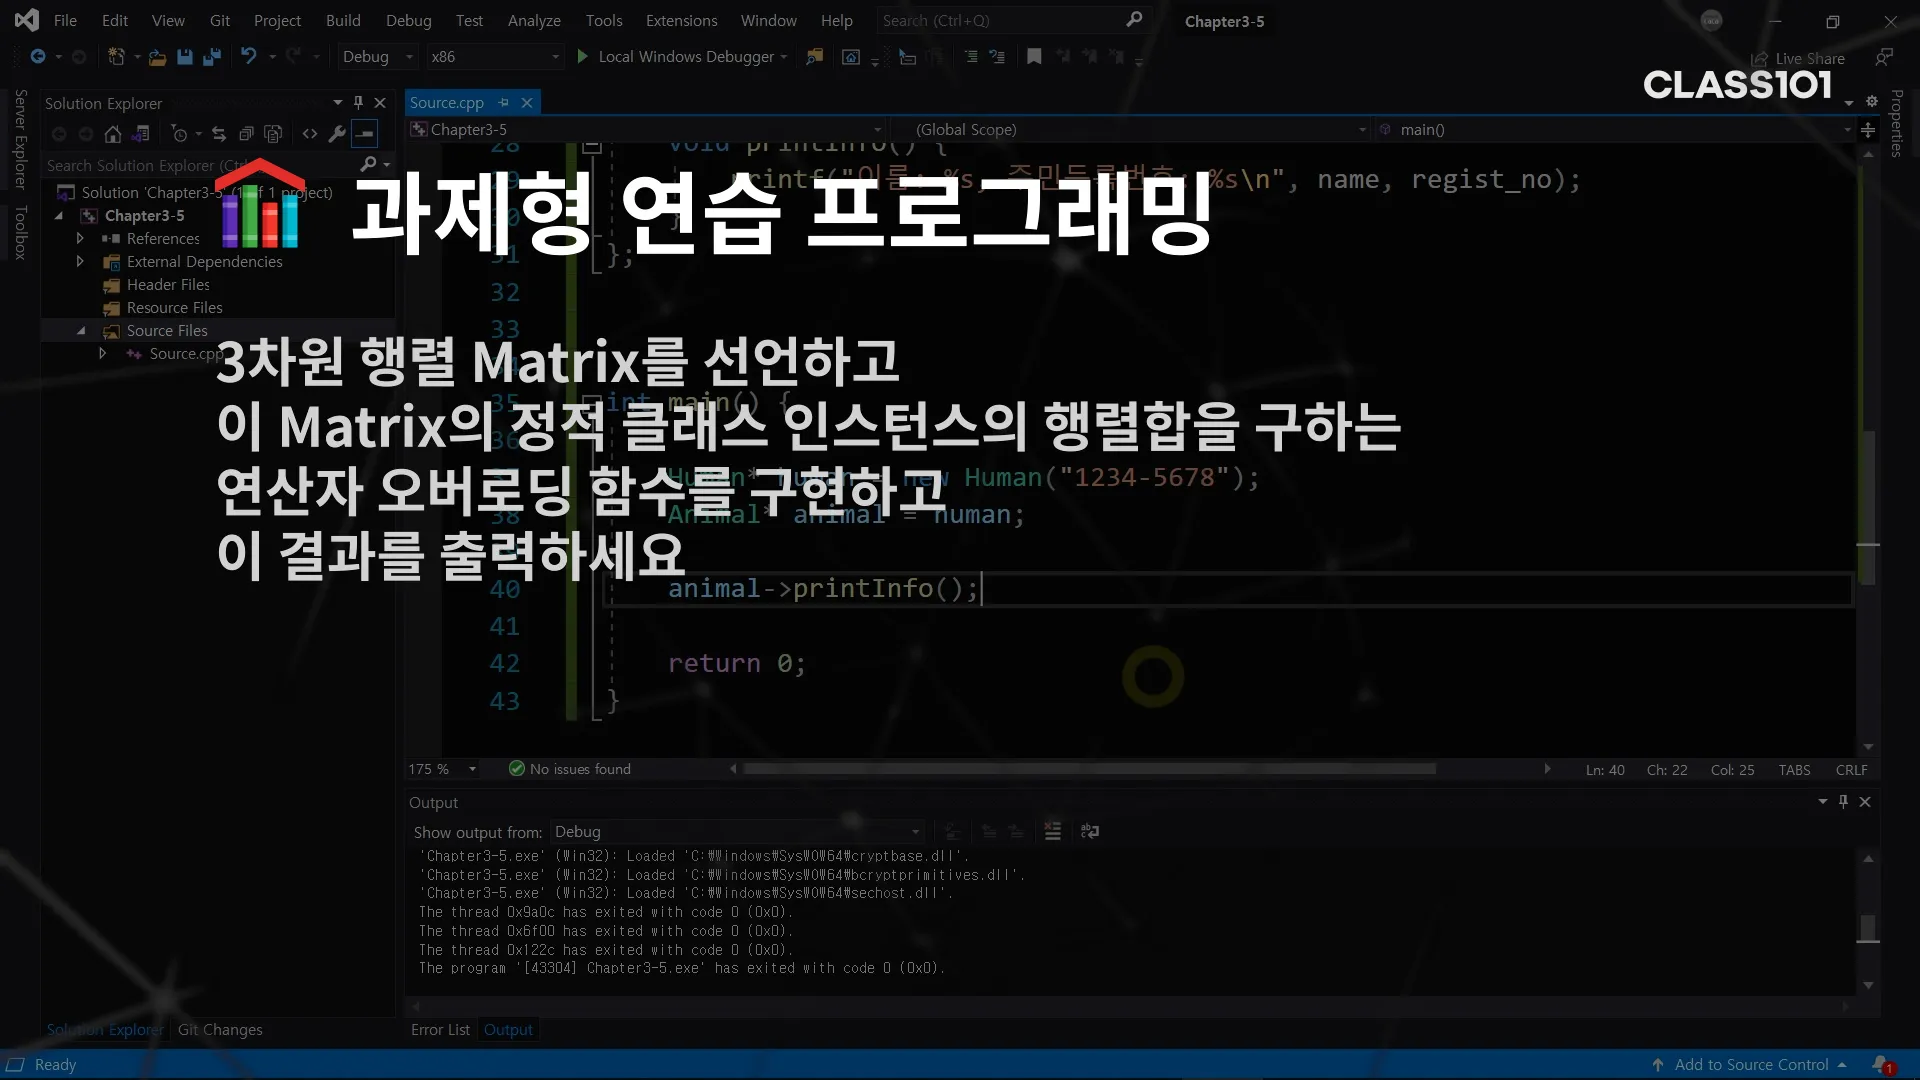The height and width of the screenshot is (1080, 1920).
Task: Click the Undo arrow icon
Action: pyautogui.click(x=248, y=57)
